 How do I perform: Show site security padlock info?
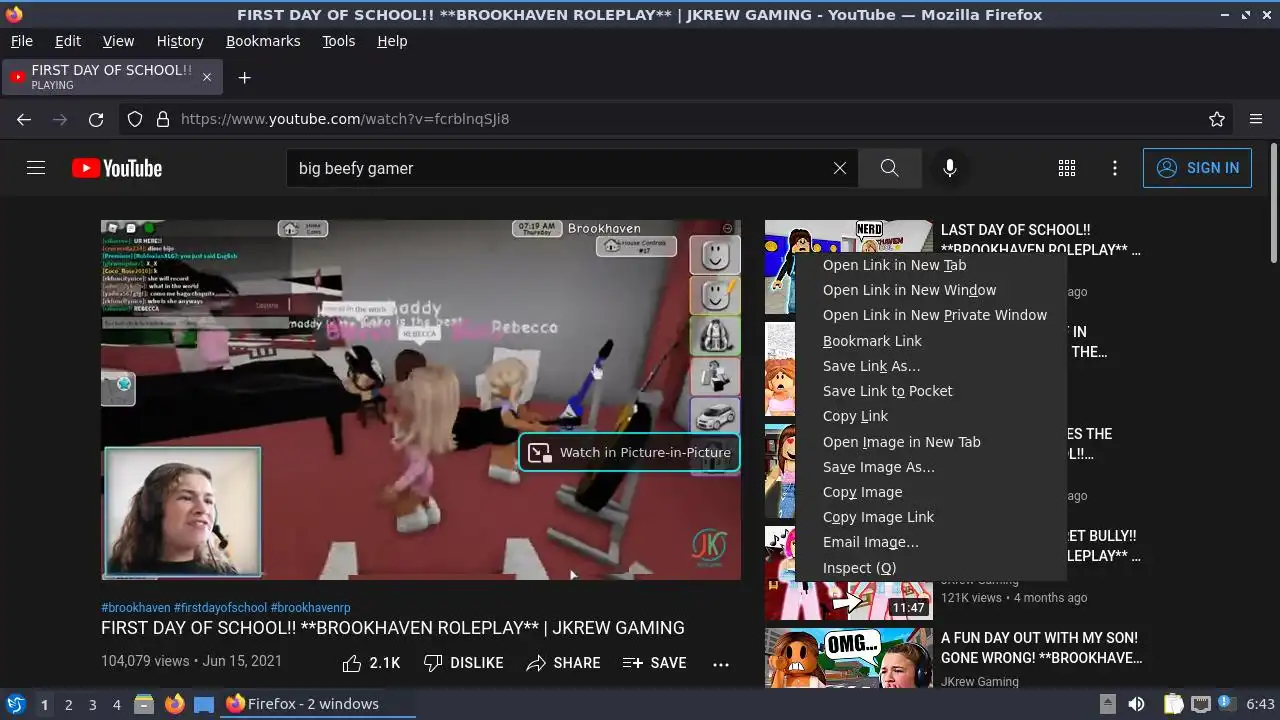(163, 119)
